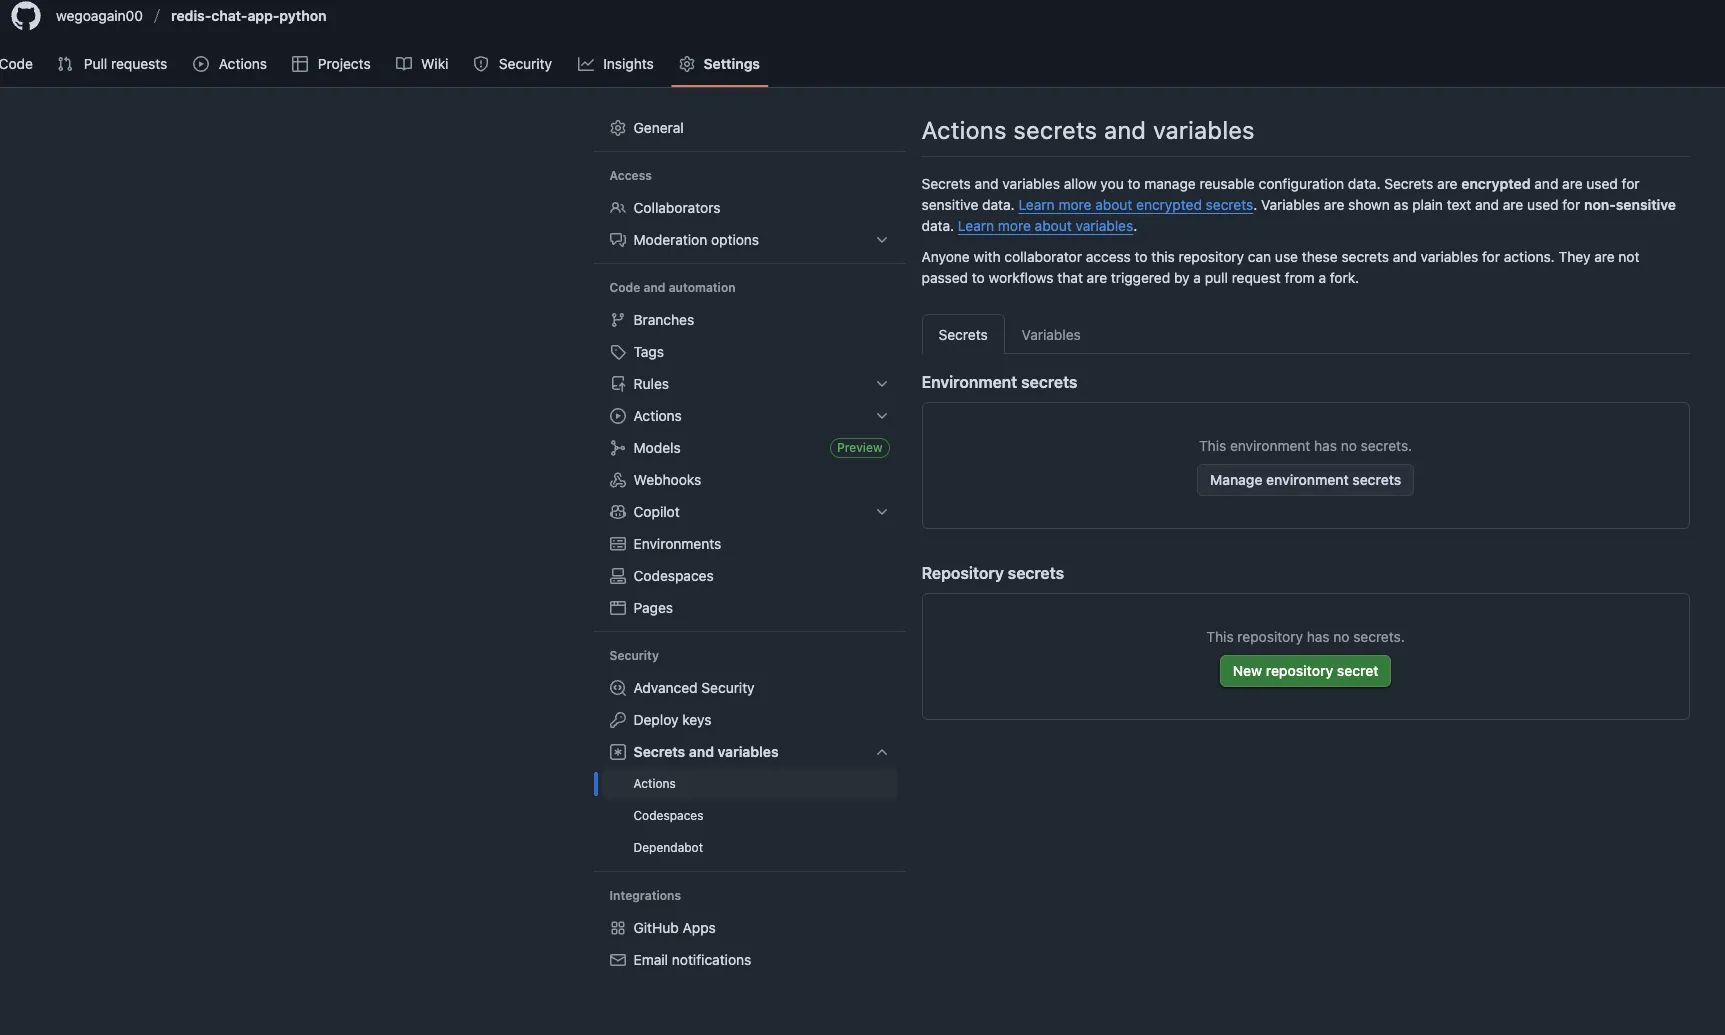Expand the Moderation options chevron
1725x1035 pixels.
(x=881, y=240)
